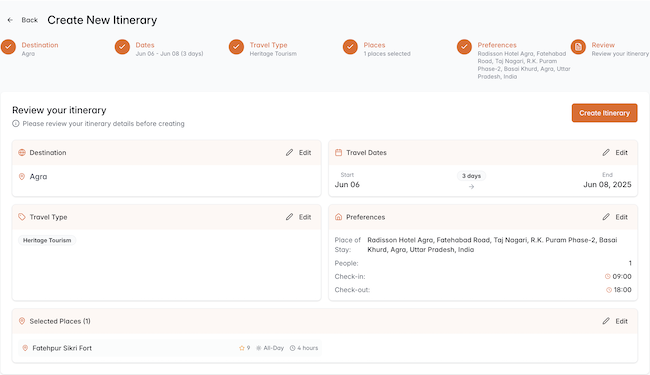This screenshot has width=650, height=375.
Task: Click the Destination step checkmark circle
Action: point(8,47)
